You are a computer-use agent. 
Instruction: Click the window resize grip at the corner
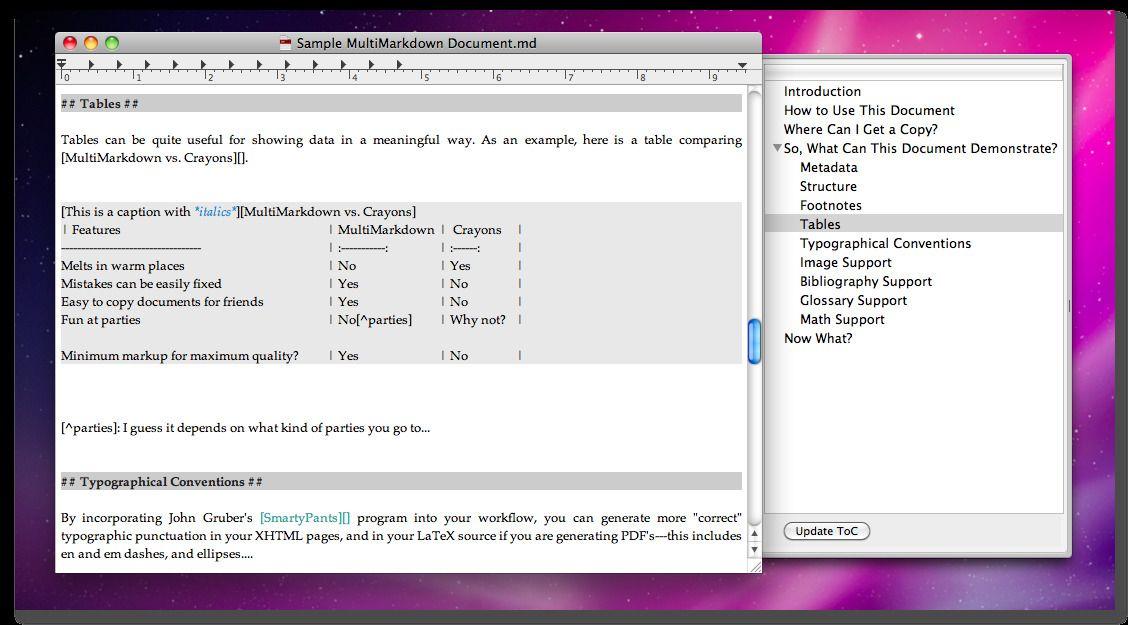tap(755, 567)
